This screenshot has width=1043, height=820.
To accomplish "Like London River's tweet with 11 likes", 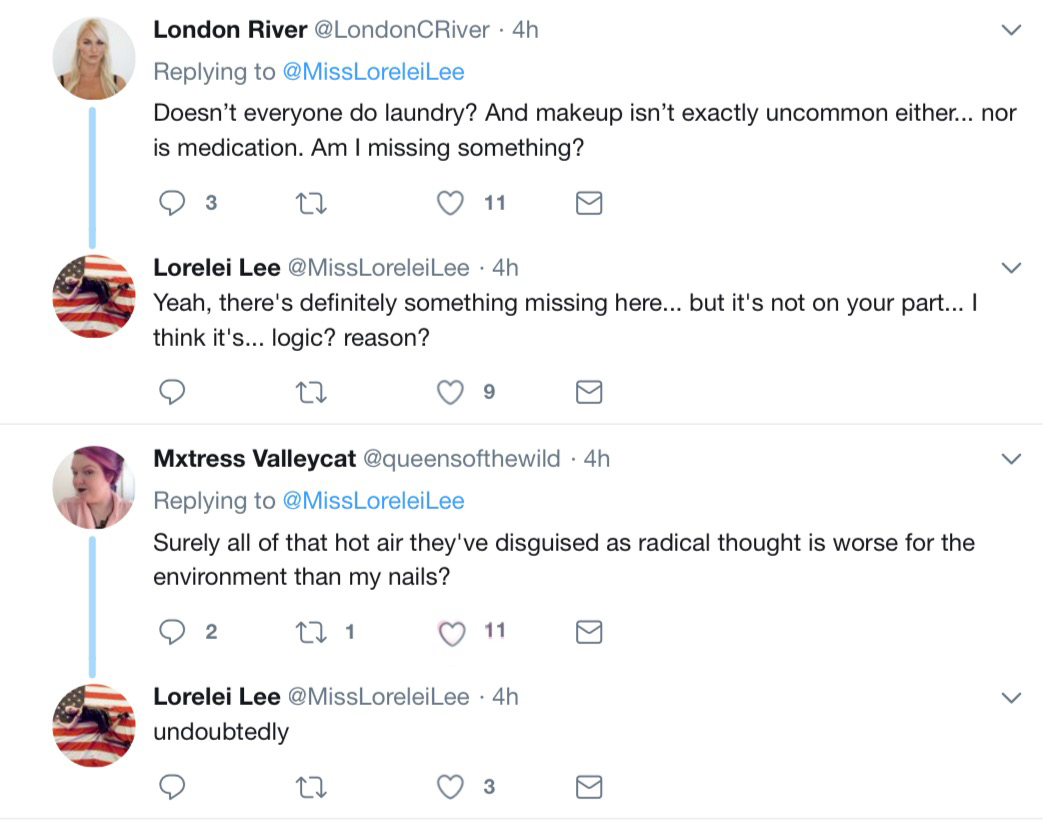I will (450, 203).
